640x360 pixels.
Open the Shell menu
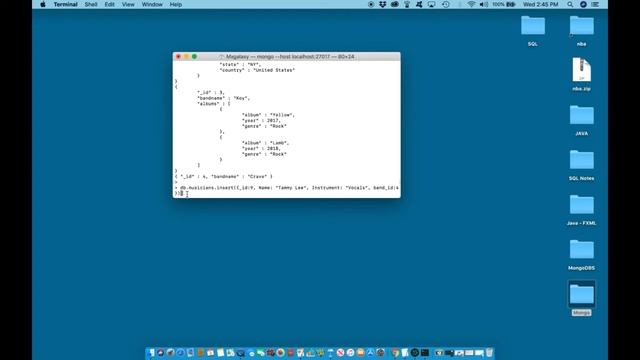[x=91, y=4]
